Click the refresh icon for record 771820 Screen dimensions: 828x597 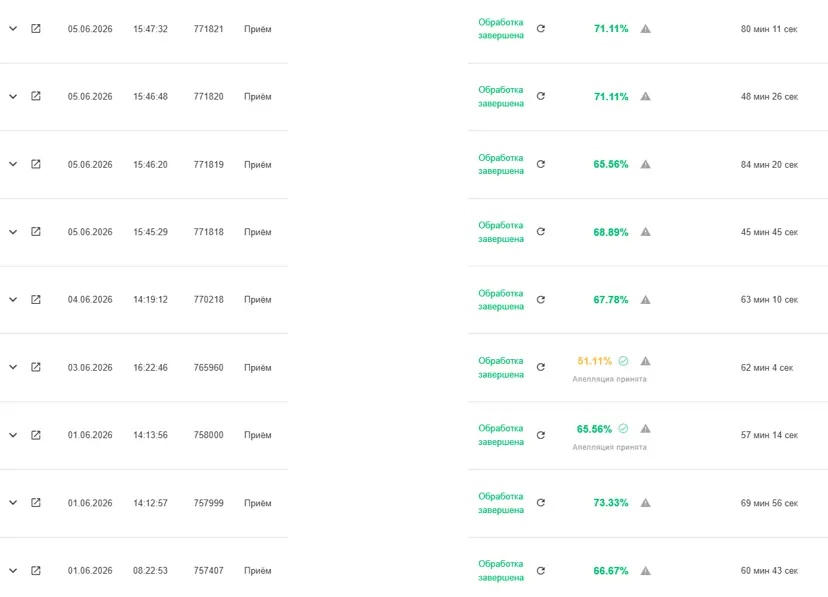point(541,96)
